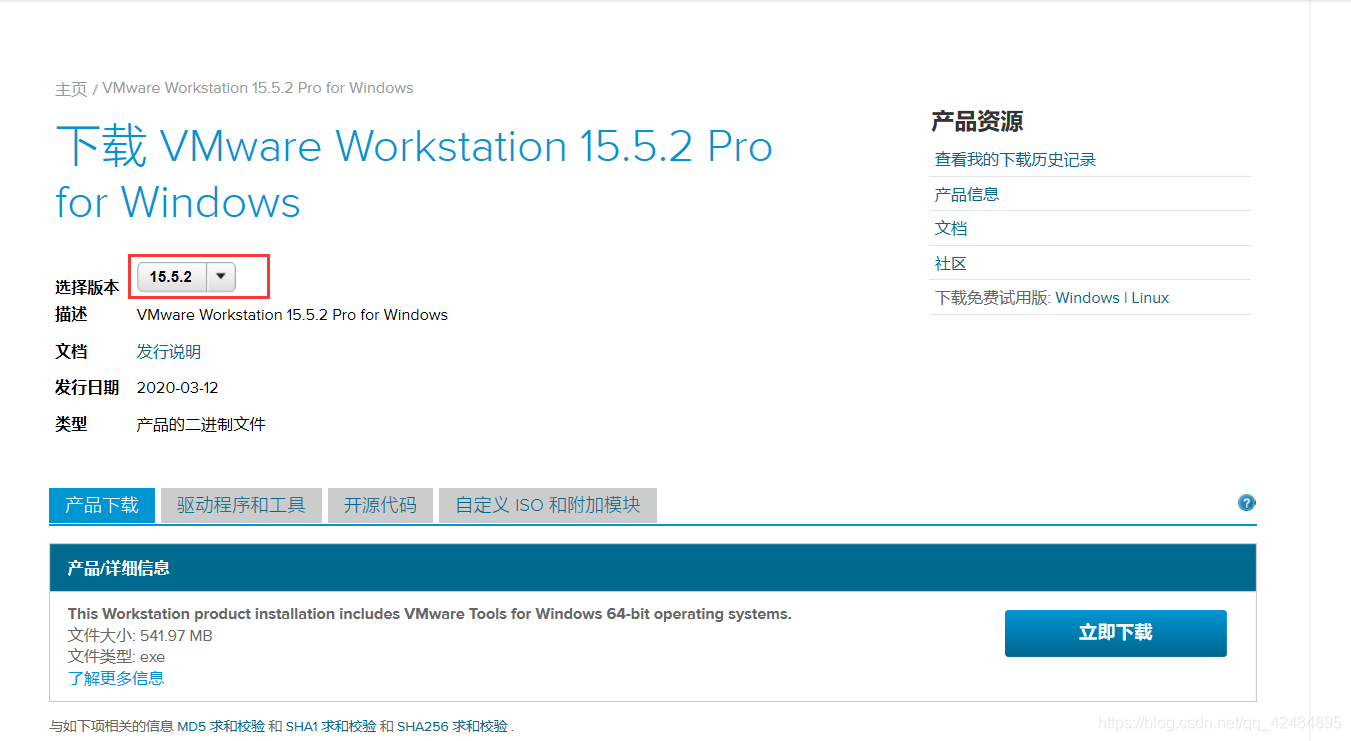Image resolution: width=1351 pixels, height=741 pixels.
Task: Click the 了解更多信息 link
Action: click(116, 678)
